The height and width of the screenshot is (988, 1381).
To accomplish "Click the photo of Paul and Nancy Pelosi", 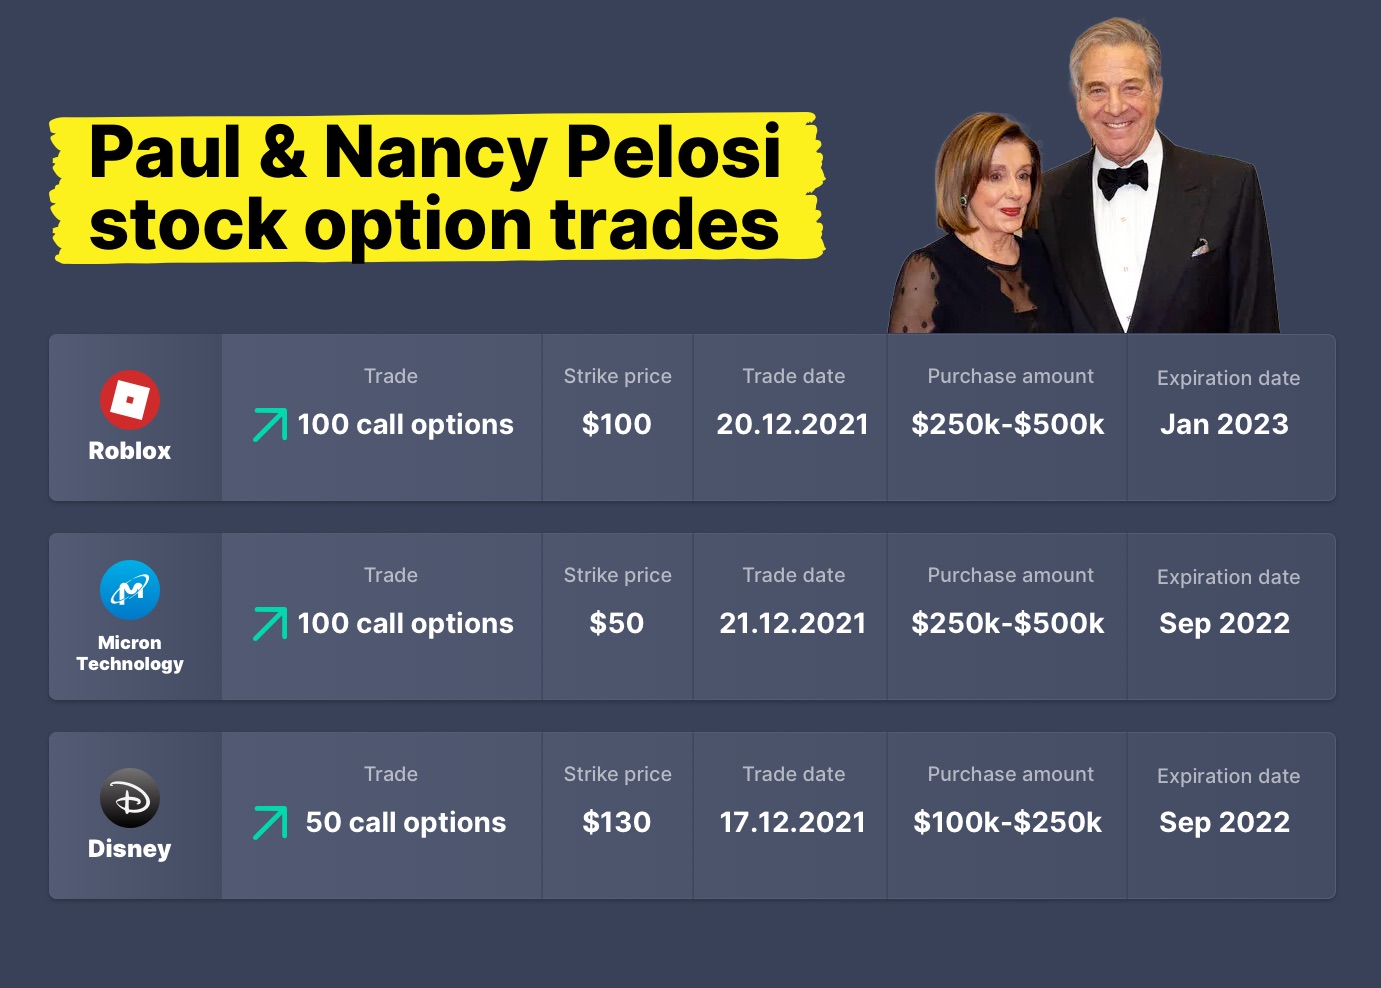I will pyautogui.click(x=1083, y=176).
